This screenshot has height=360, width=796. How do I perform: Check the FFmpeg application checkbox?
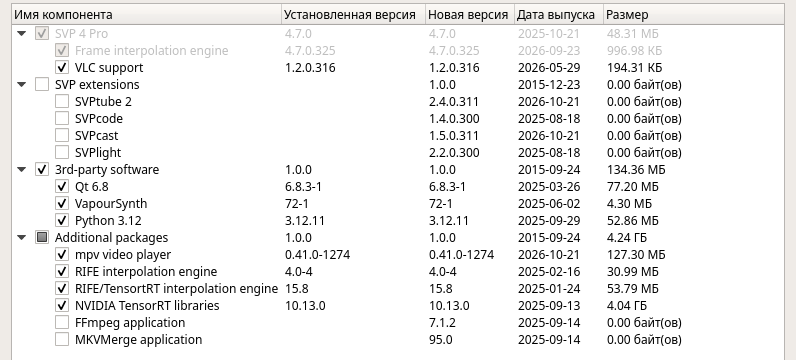[62, 322]
